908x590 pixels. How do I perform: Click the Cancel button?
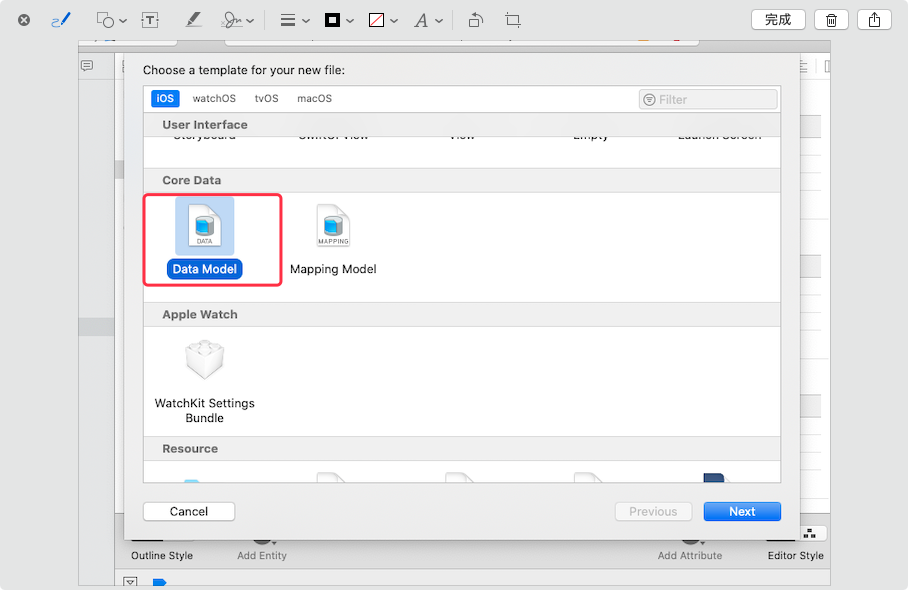pyautogui.click(x=189, y=511)
